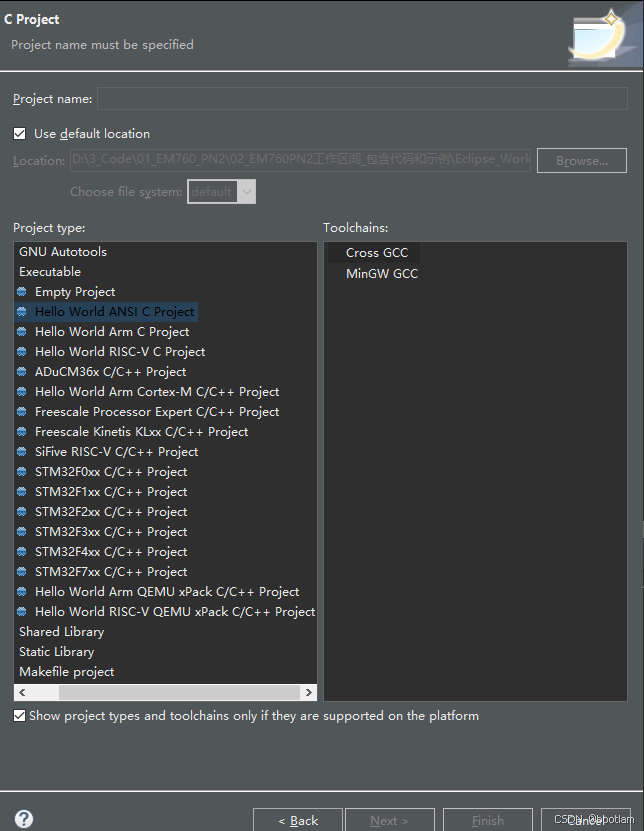Click the icon beside ADuCM36x C/C++ Project
Screen dimensions: 644x831
(x=22, y=372)
